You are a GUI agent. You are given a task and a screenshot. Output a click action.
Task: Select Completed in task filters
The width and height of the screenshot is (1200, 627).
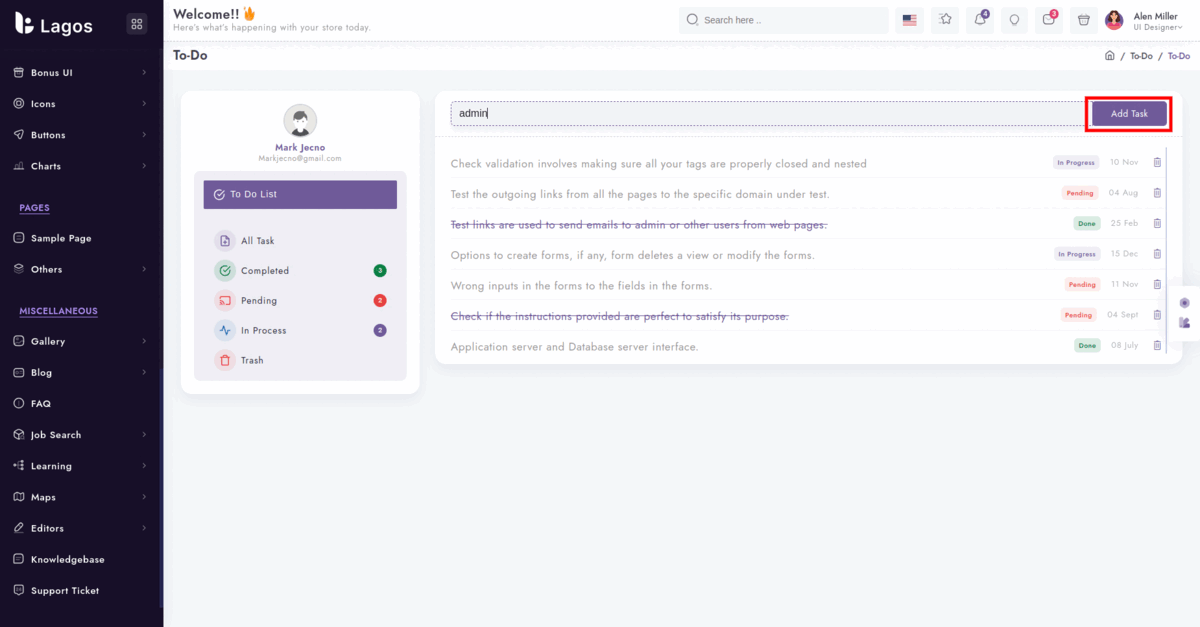[x=265, y=271]
